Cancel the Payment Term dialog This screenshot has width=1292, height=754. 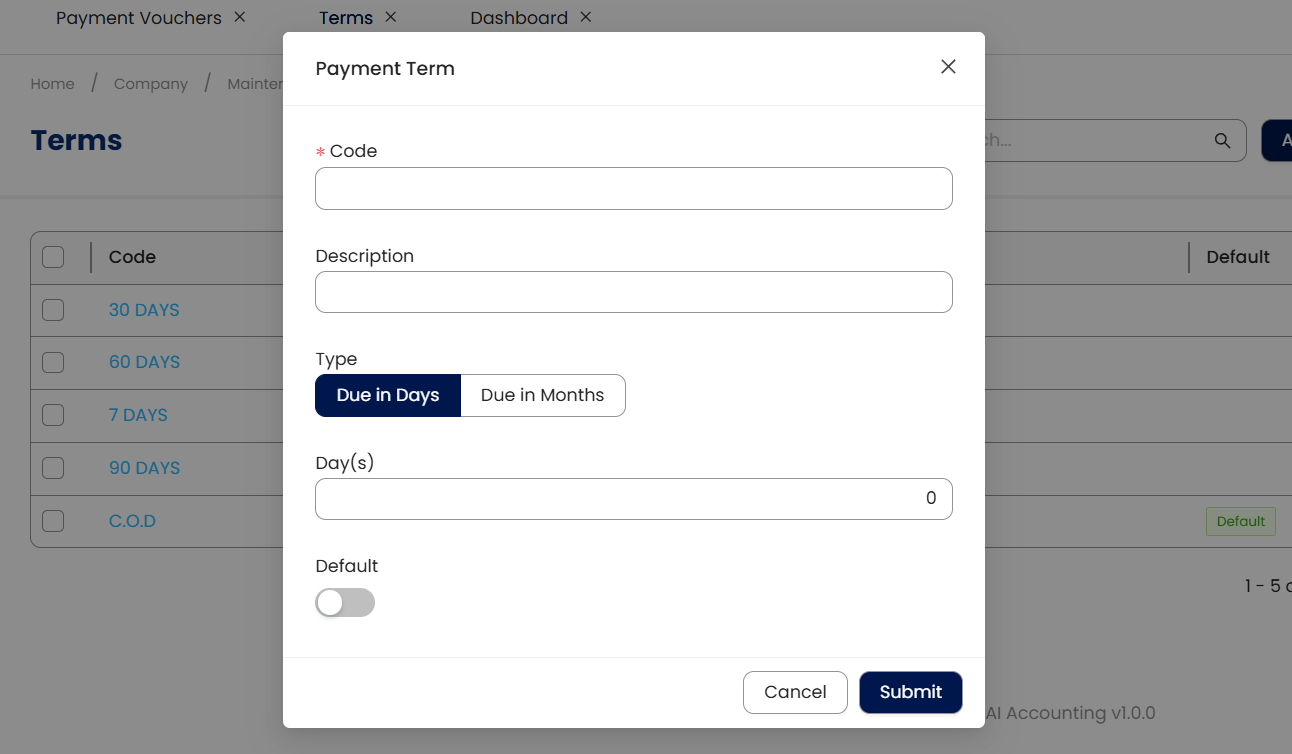(795, 692)
